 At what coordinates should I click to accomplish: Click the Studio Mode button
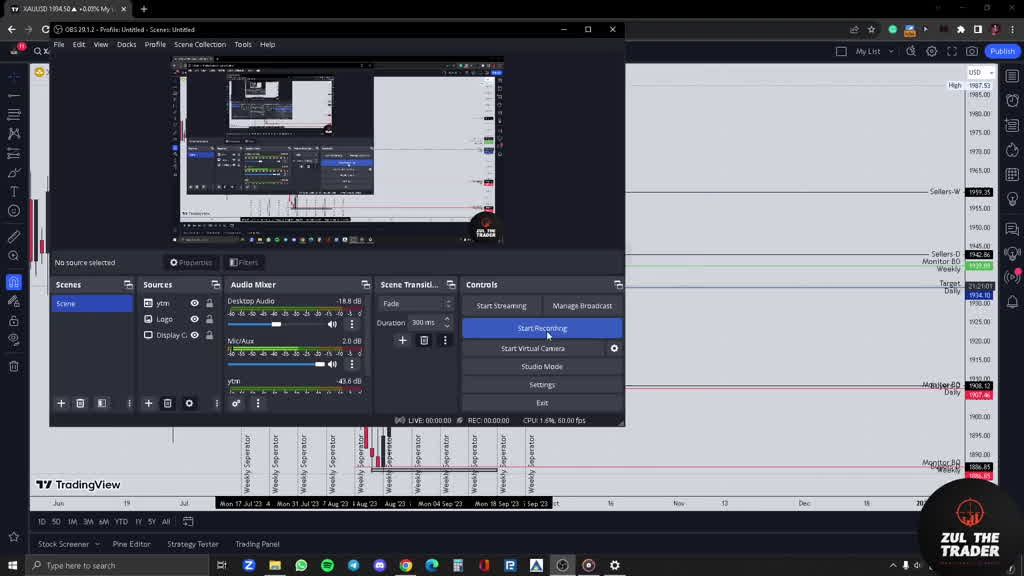541,366
